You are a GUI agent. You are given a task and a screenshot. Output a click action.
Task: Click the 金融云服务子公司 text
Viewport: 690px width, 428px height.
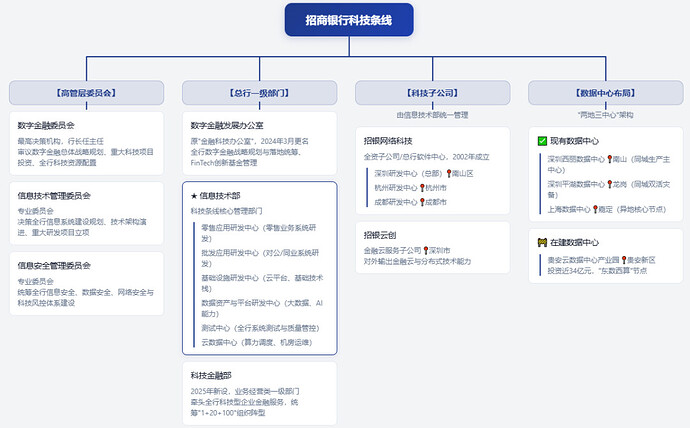(392, 250)
